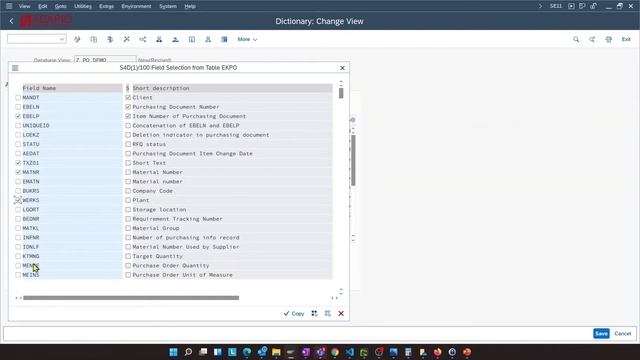Tick the BUKRS field checkbox

[x=18, y=191]
